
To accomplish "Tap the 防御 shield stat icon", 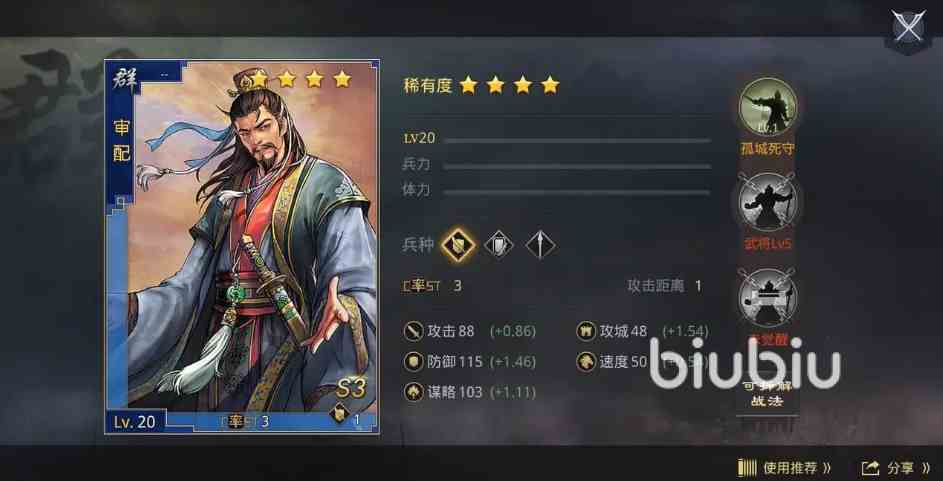I will coord(414,362).
